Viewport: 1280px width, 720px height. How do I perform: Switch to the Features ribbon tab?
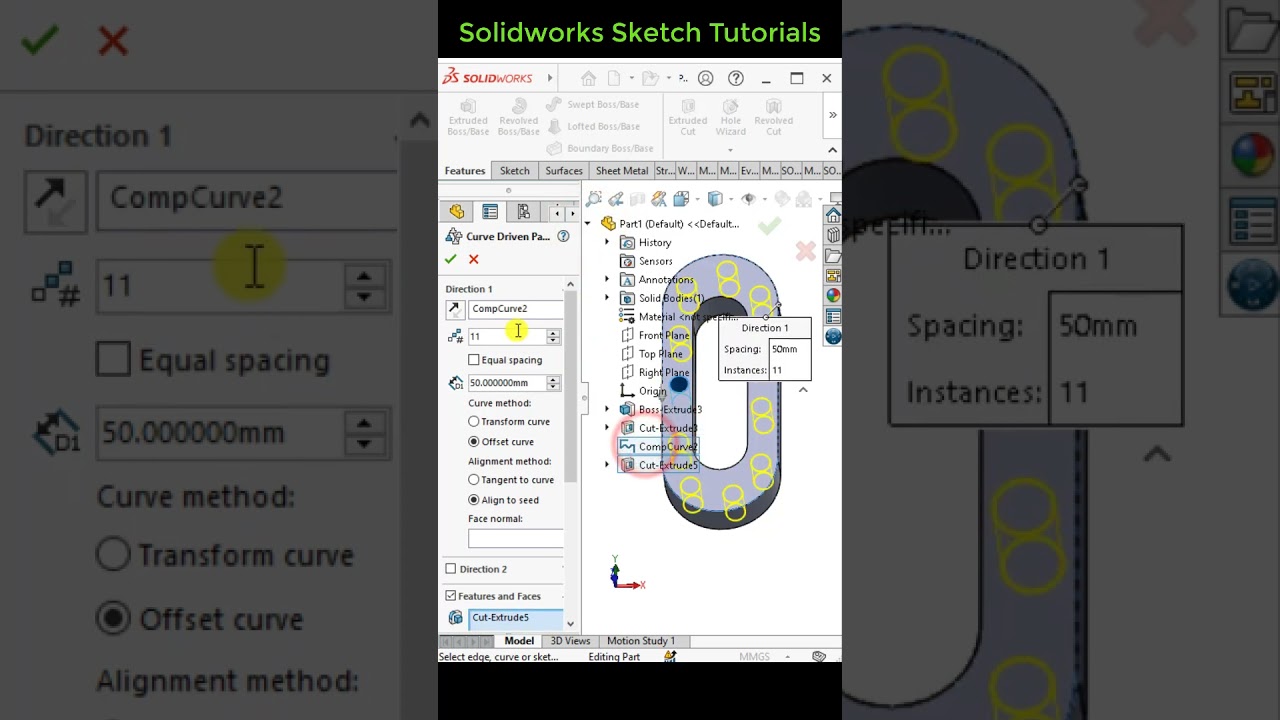(x=465, y=171)
